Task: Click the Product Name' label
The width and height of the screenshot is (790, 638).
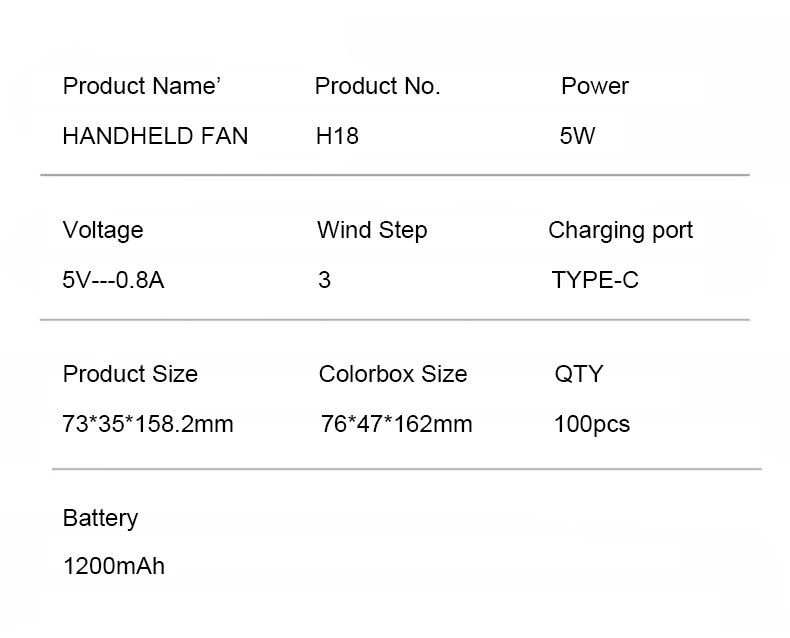Action: (x=141, y=86)
